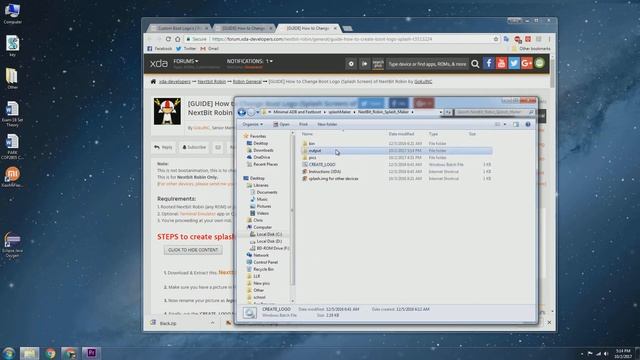Open the Organize dropdown menu

(253, 124)
